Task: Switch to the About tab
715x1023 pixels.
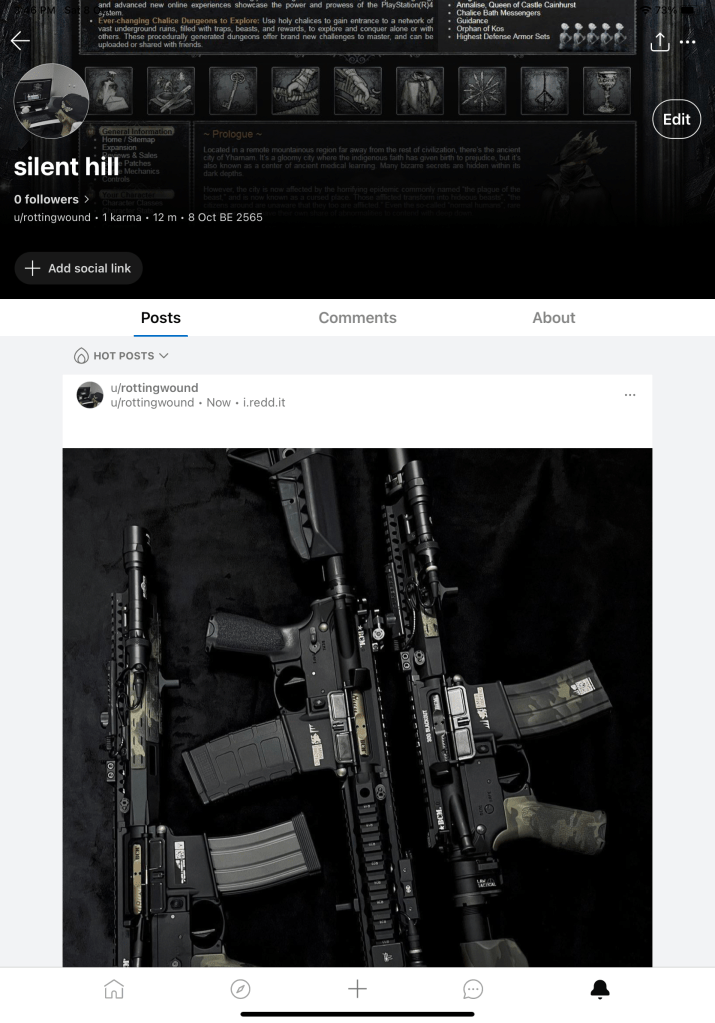Action: 553,318
